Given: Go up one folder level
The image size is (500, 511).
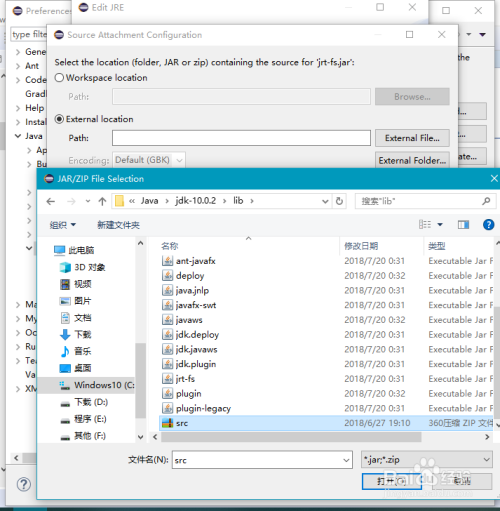Looking at the screenshot, I should pos(102,201).
